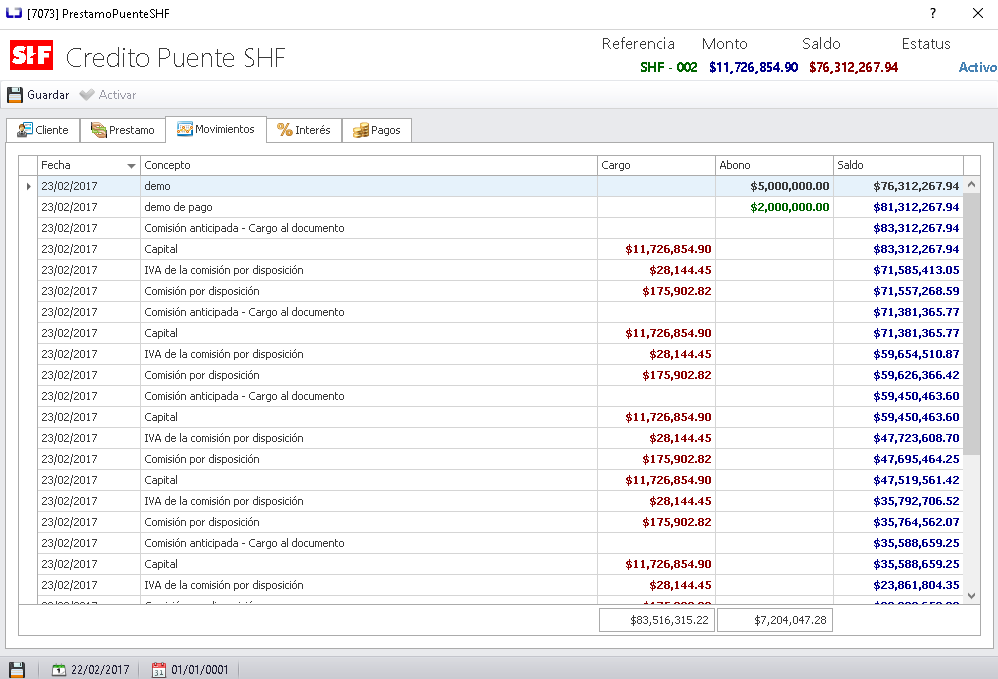Click the Saldo column header
Screen dimensions: 998x679
[898, 165]
